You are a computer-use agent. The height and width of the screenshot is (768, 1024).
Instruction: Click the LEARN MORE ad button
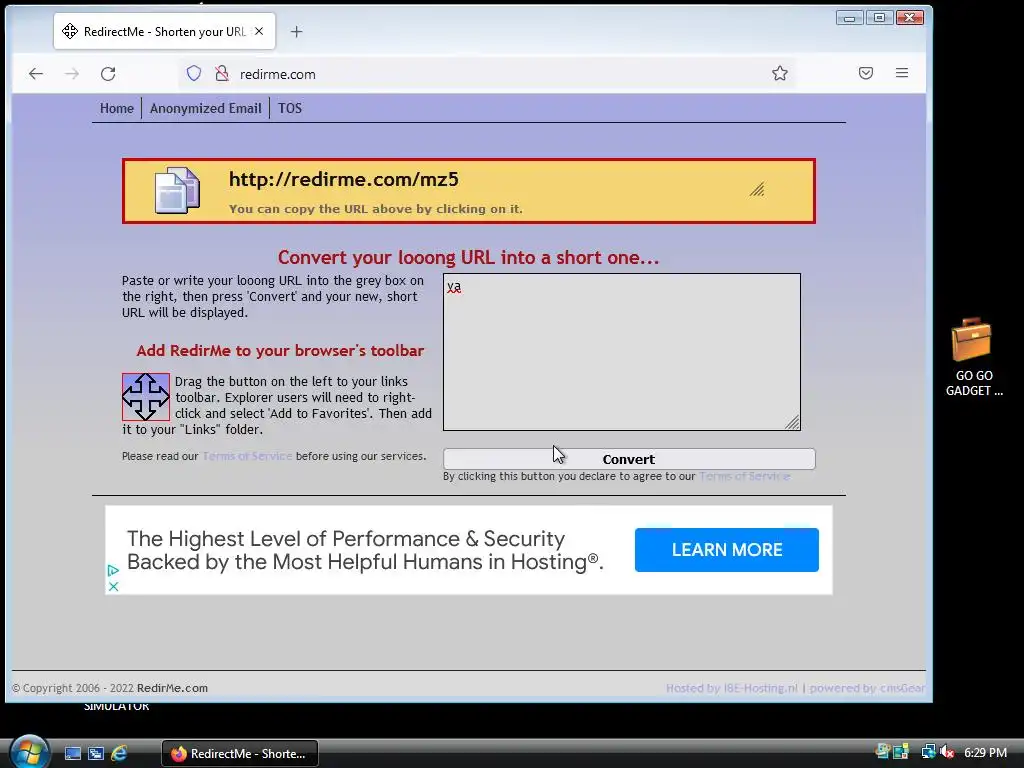[x=727, y=550]
